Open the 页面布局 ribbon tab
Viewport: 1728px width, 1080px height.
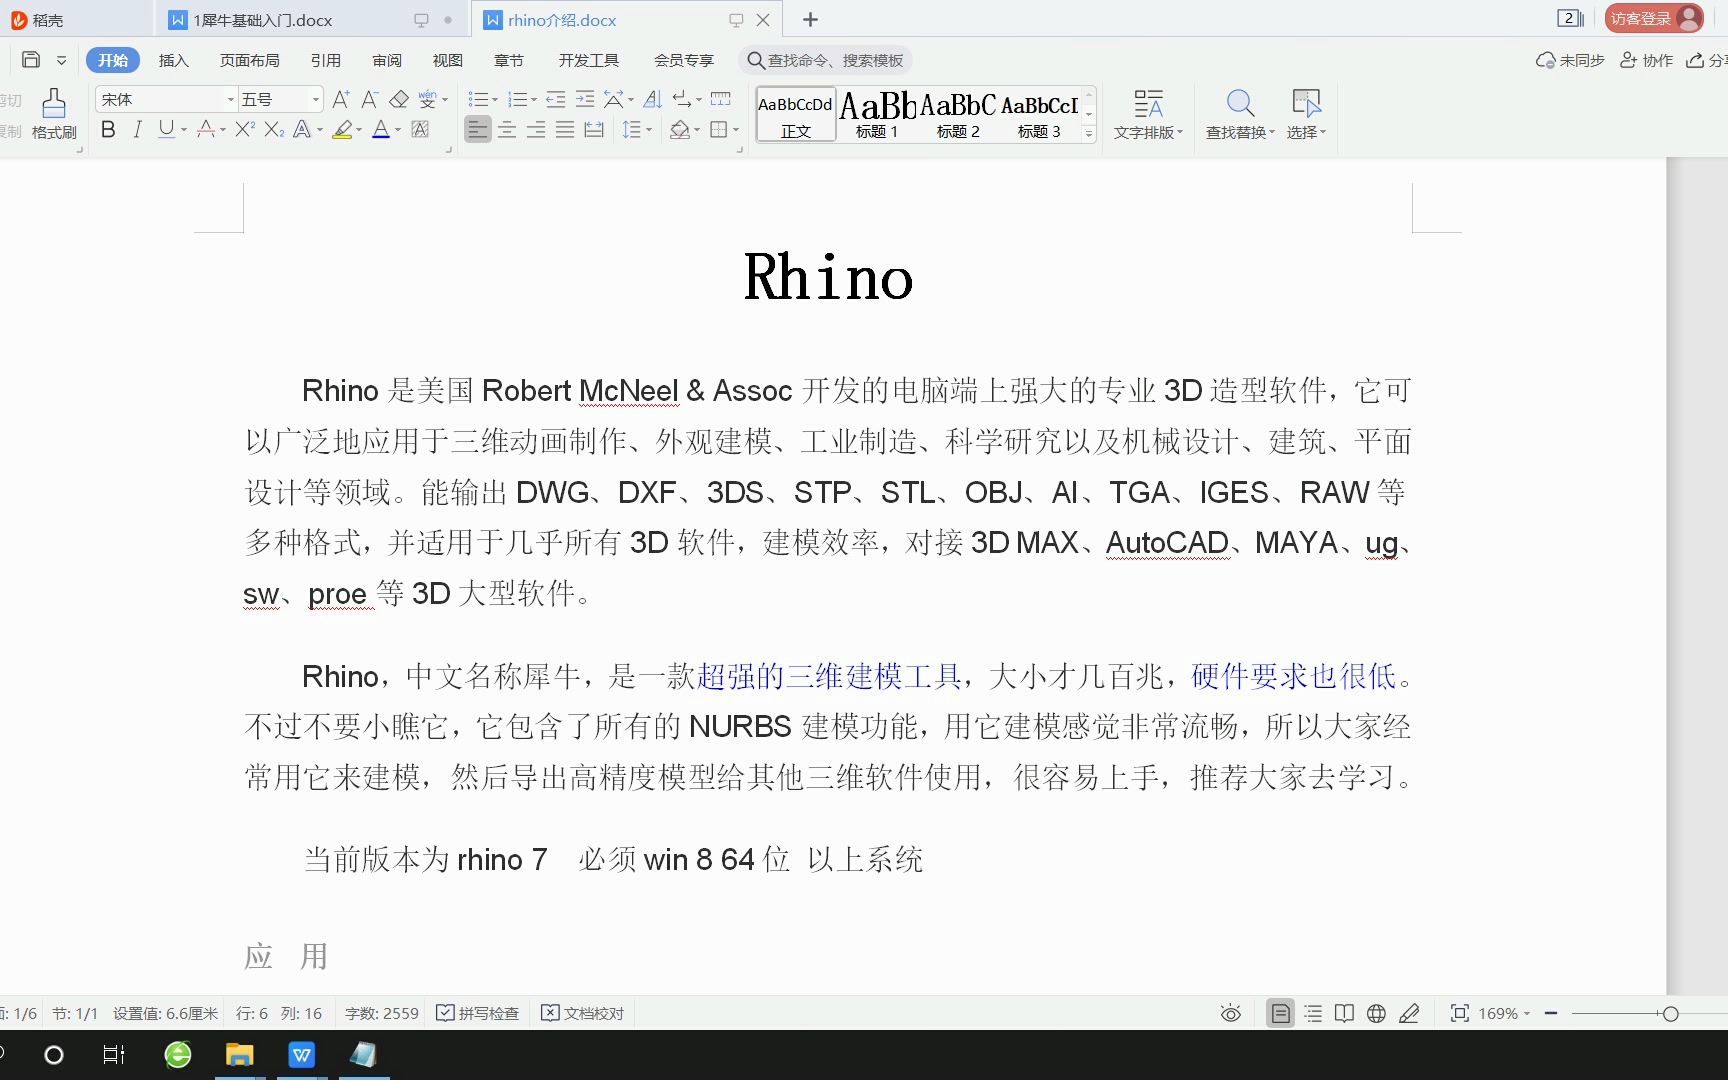coord(249,60)
